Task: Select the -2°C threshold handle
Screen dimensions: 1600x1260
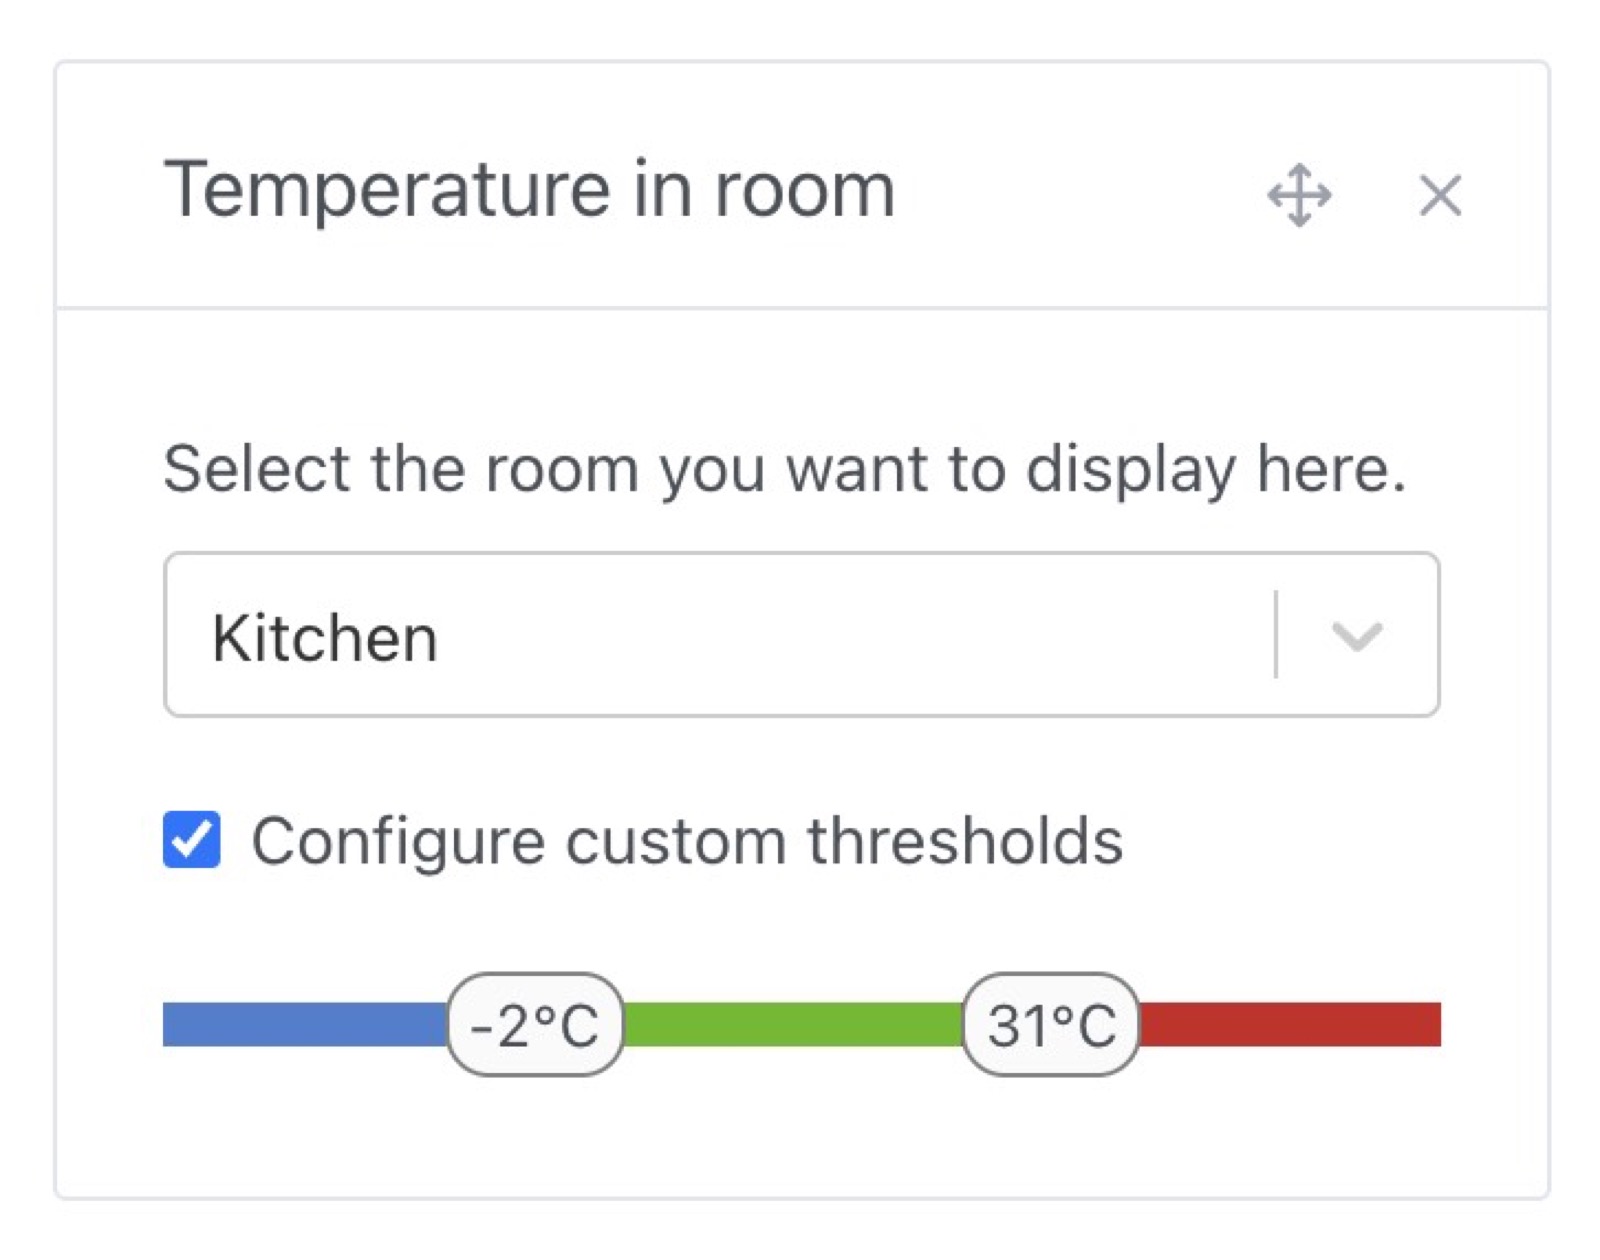Action: pos(537,1024)
